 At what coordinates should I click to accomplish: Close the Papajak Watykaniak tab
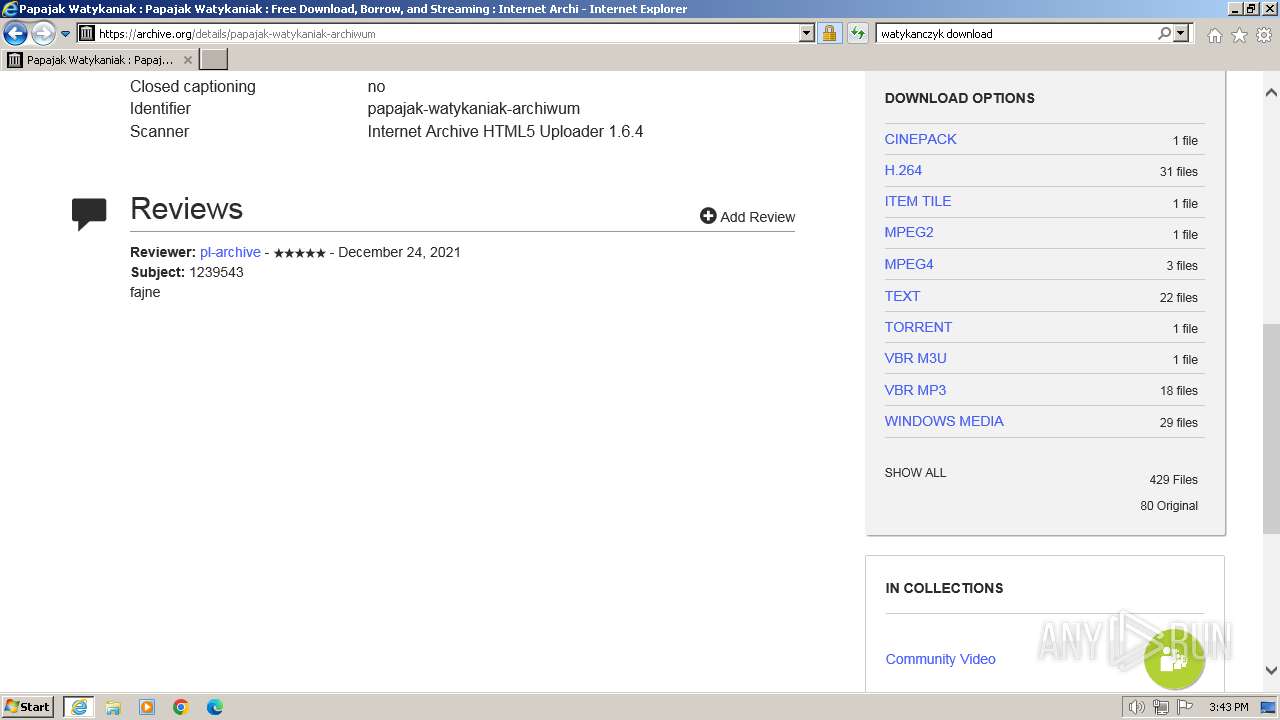tap(187, 60)
